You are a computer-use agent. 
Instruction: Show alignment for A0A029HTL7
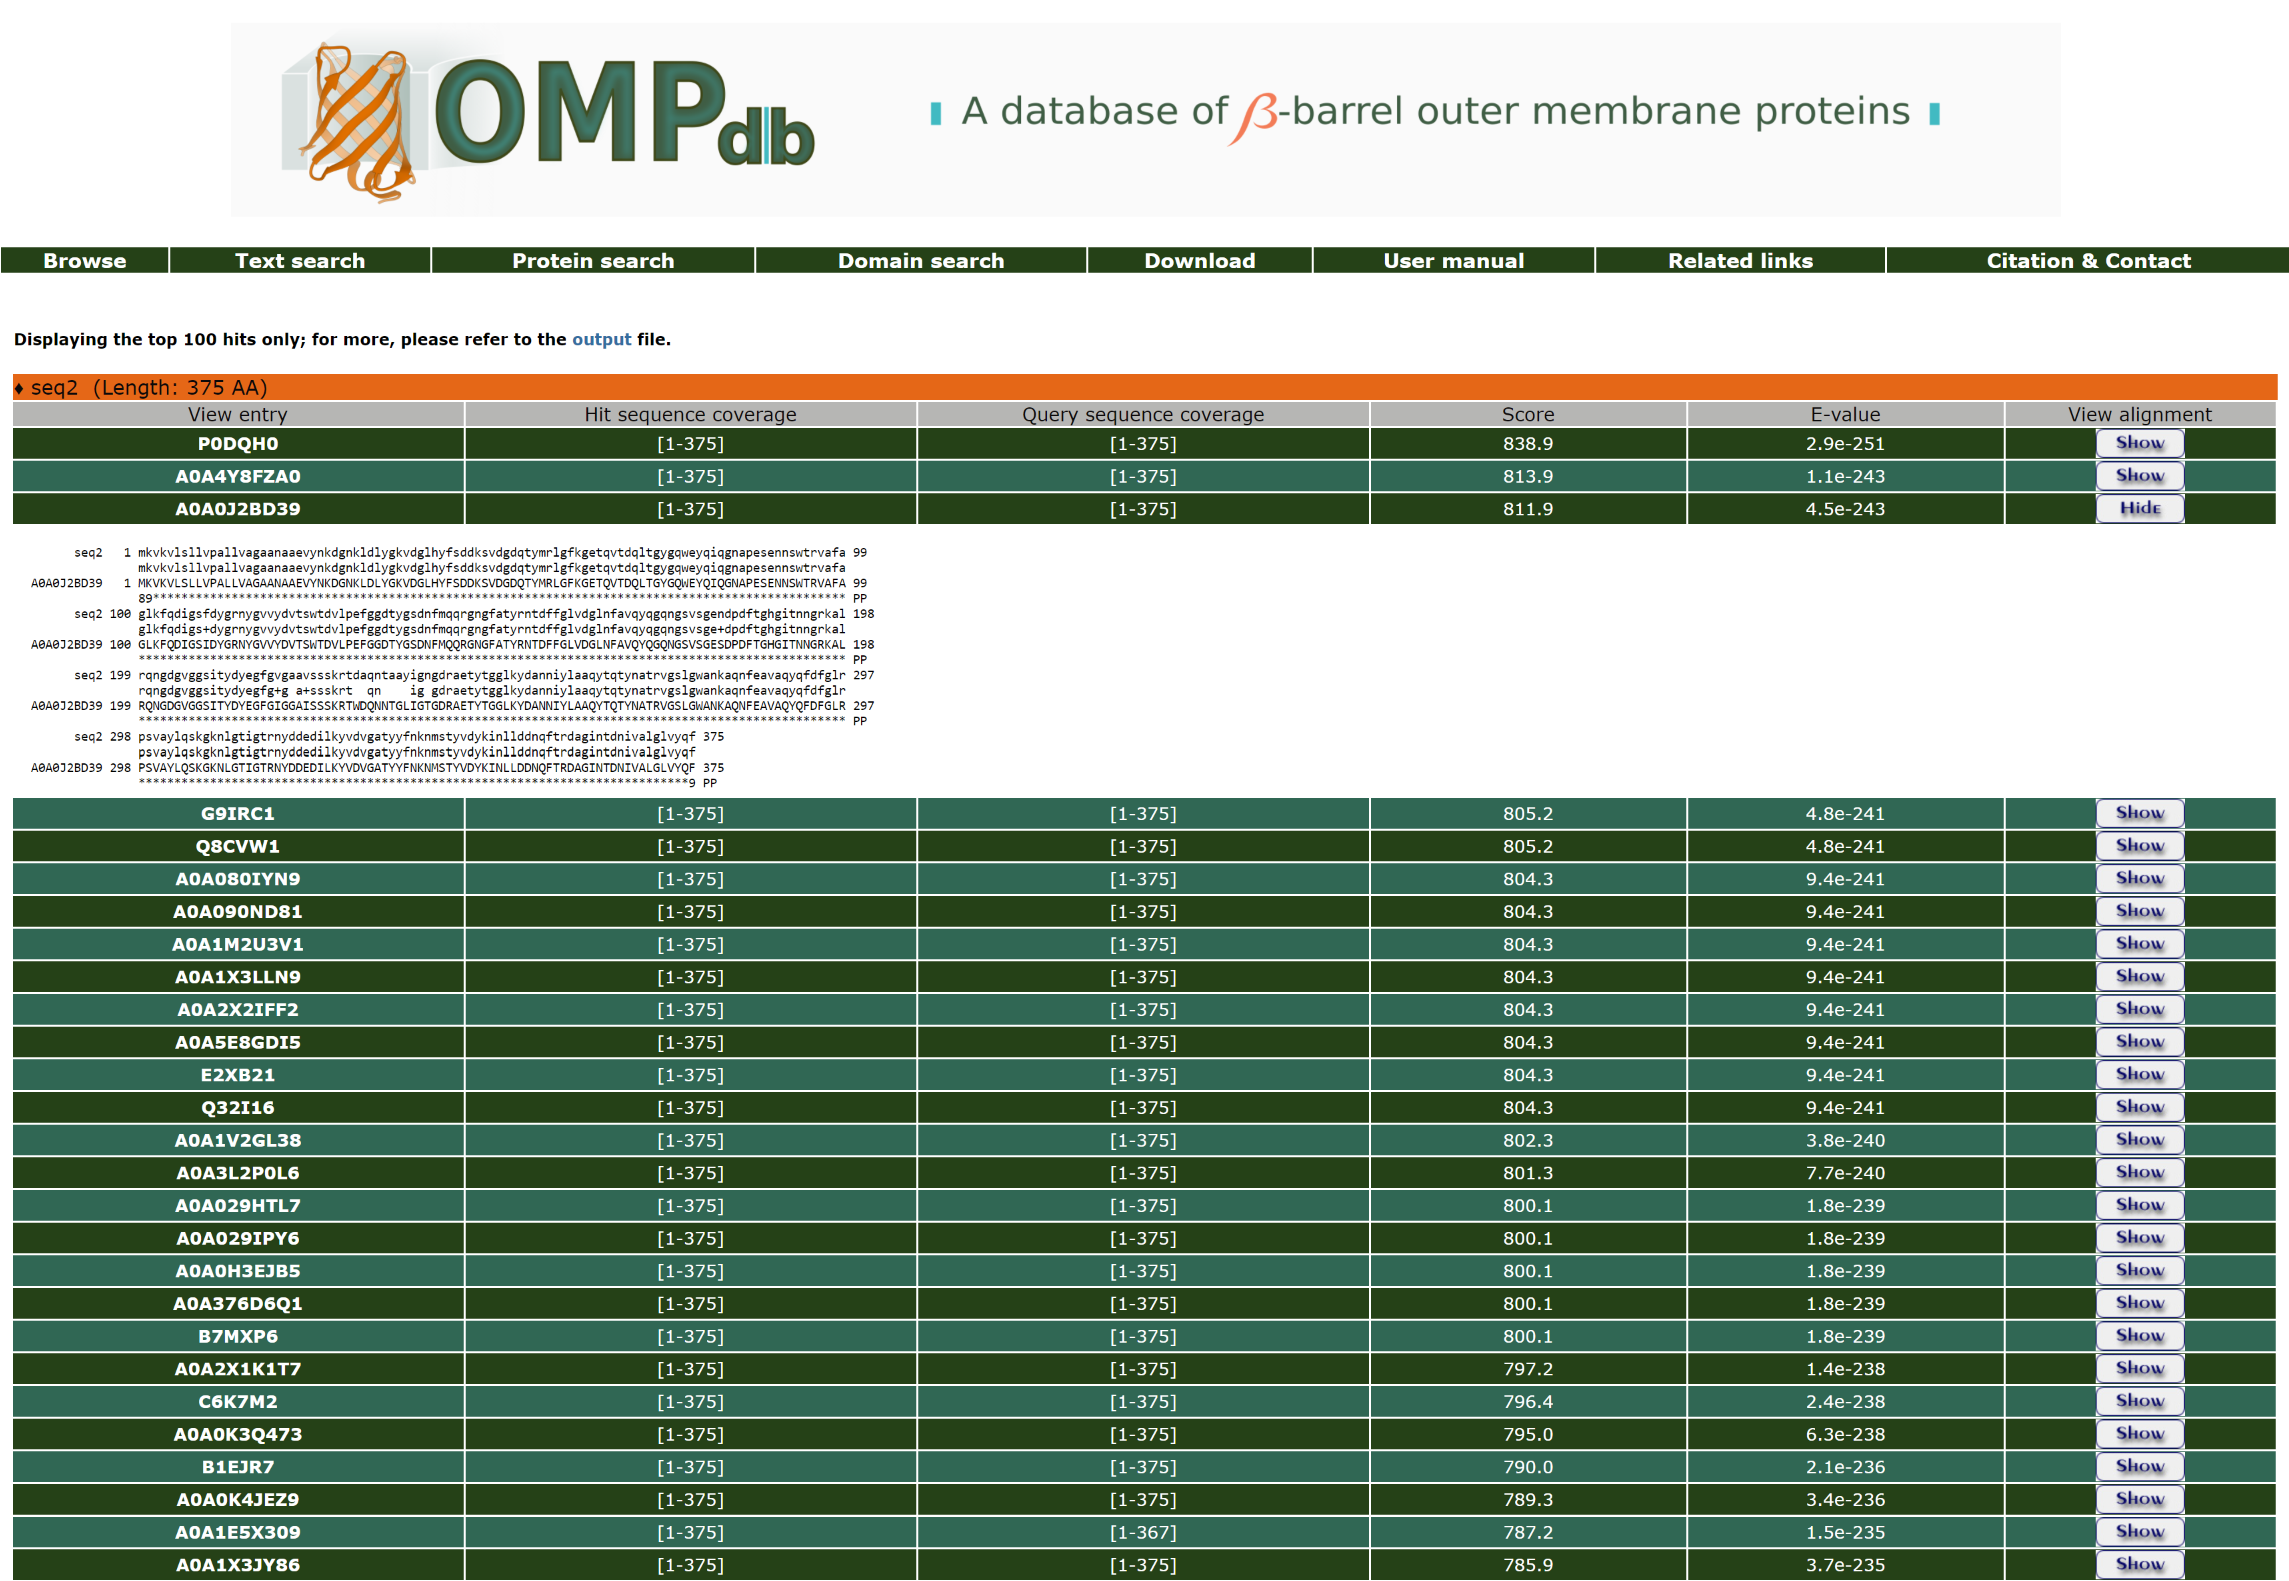pyautogui.click(x=2140, y=1205)
